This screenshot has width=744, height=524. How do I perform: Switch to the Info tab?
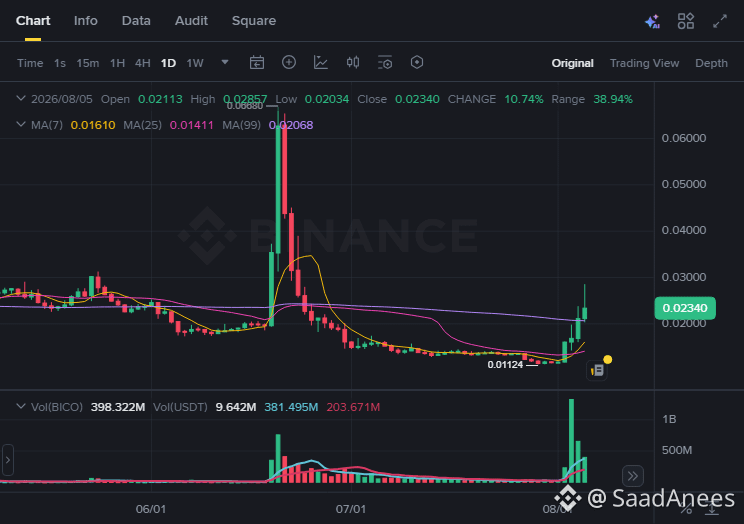click(86, 21)
